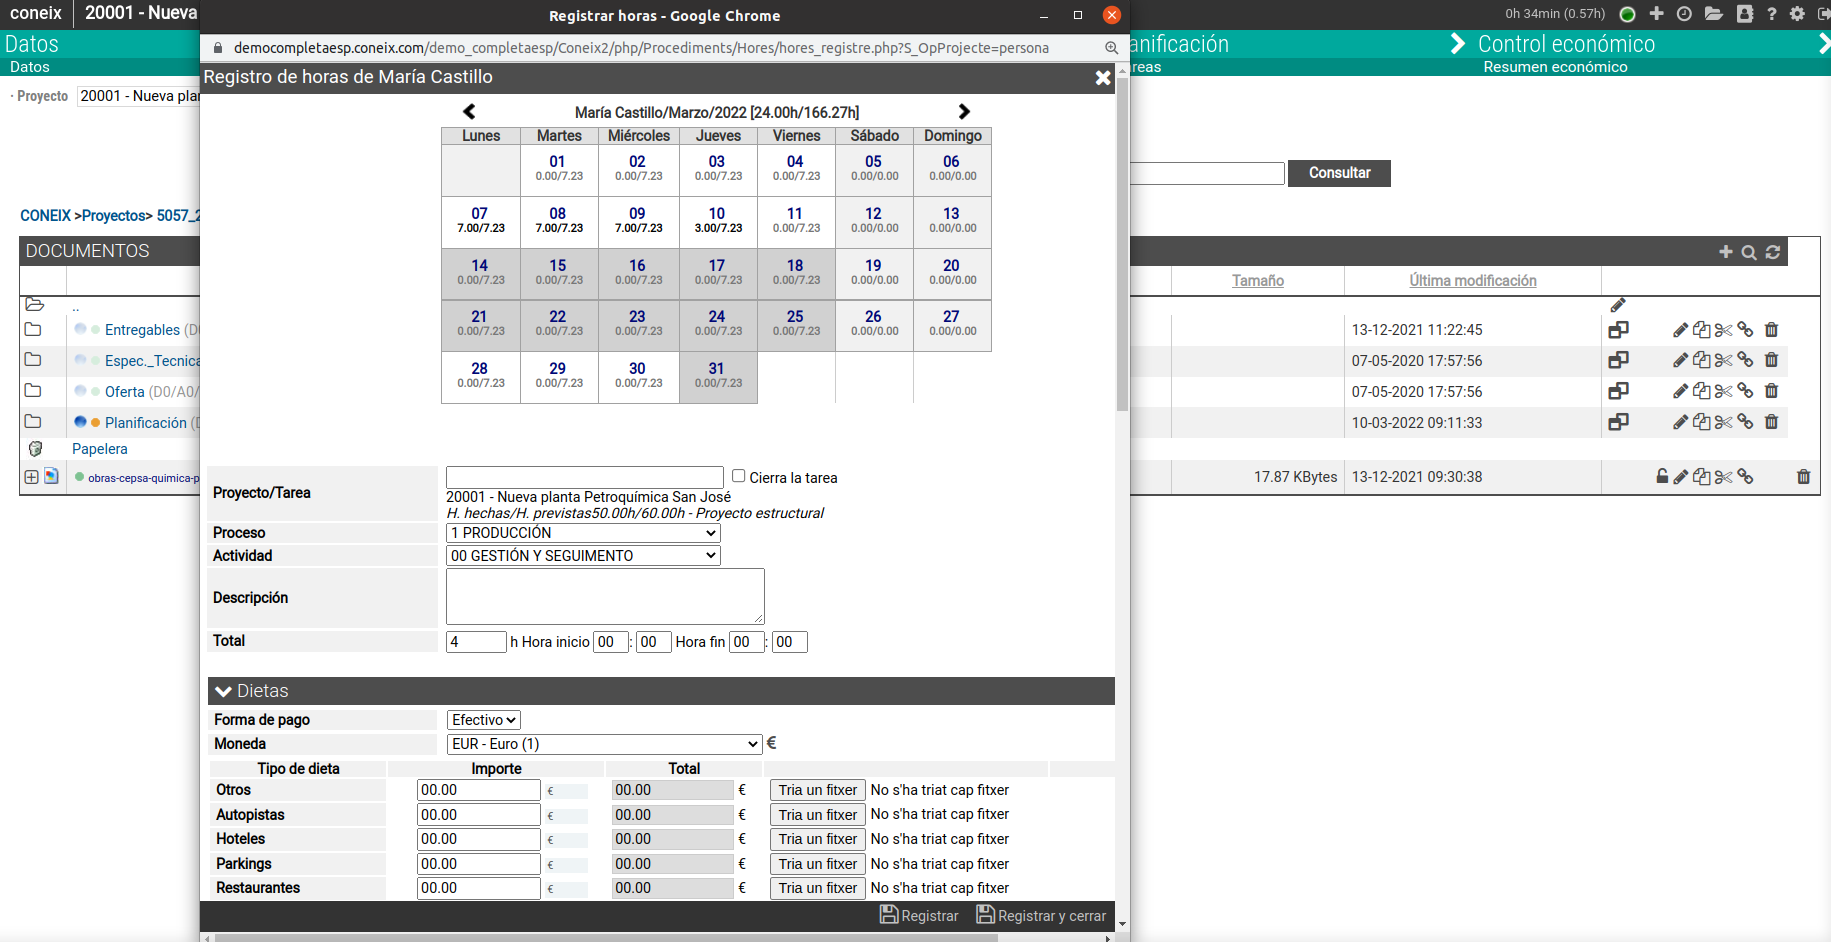1831x942 pixels.
Task: Open help question mark icon
Action: coord(1772,14)
